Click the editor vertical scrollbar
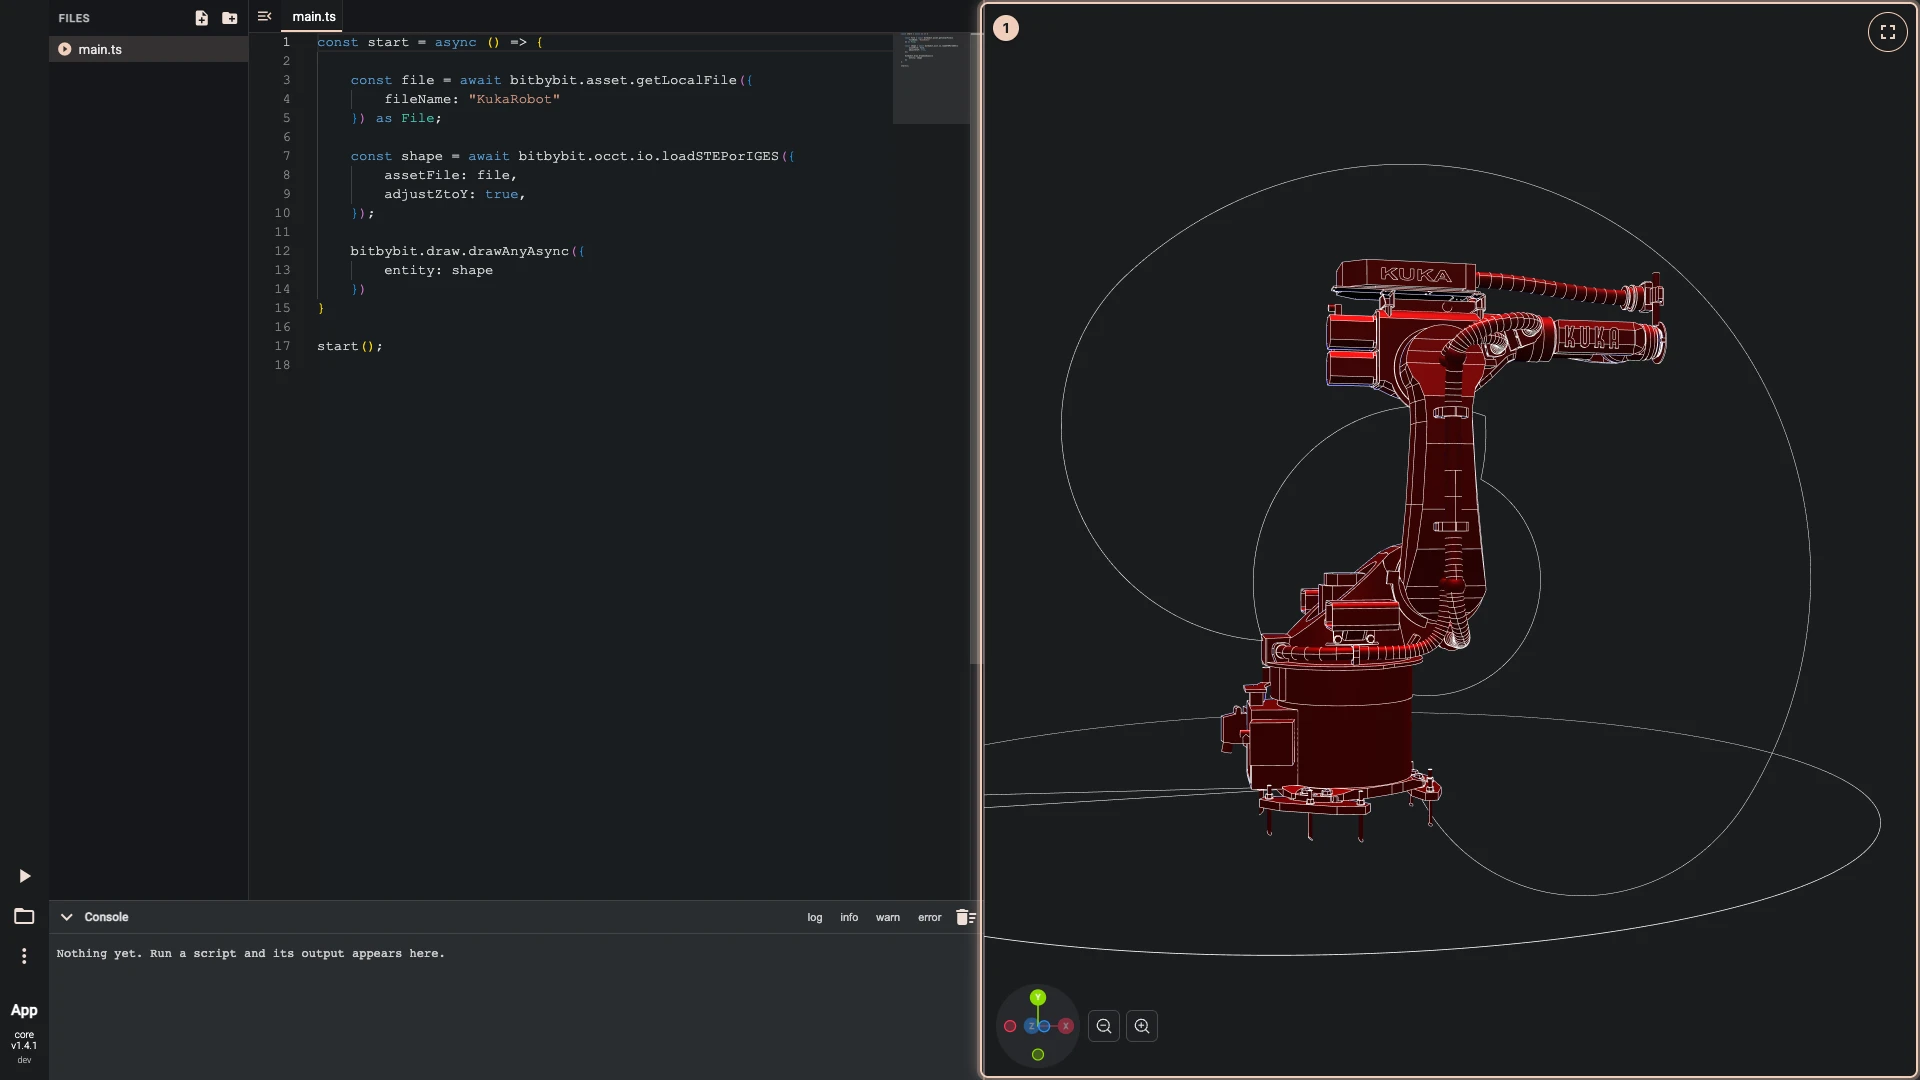This screenshot has width=1920, height=1080. (975, 350)
